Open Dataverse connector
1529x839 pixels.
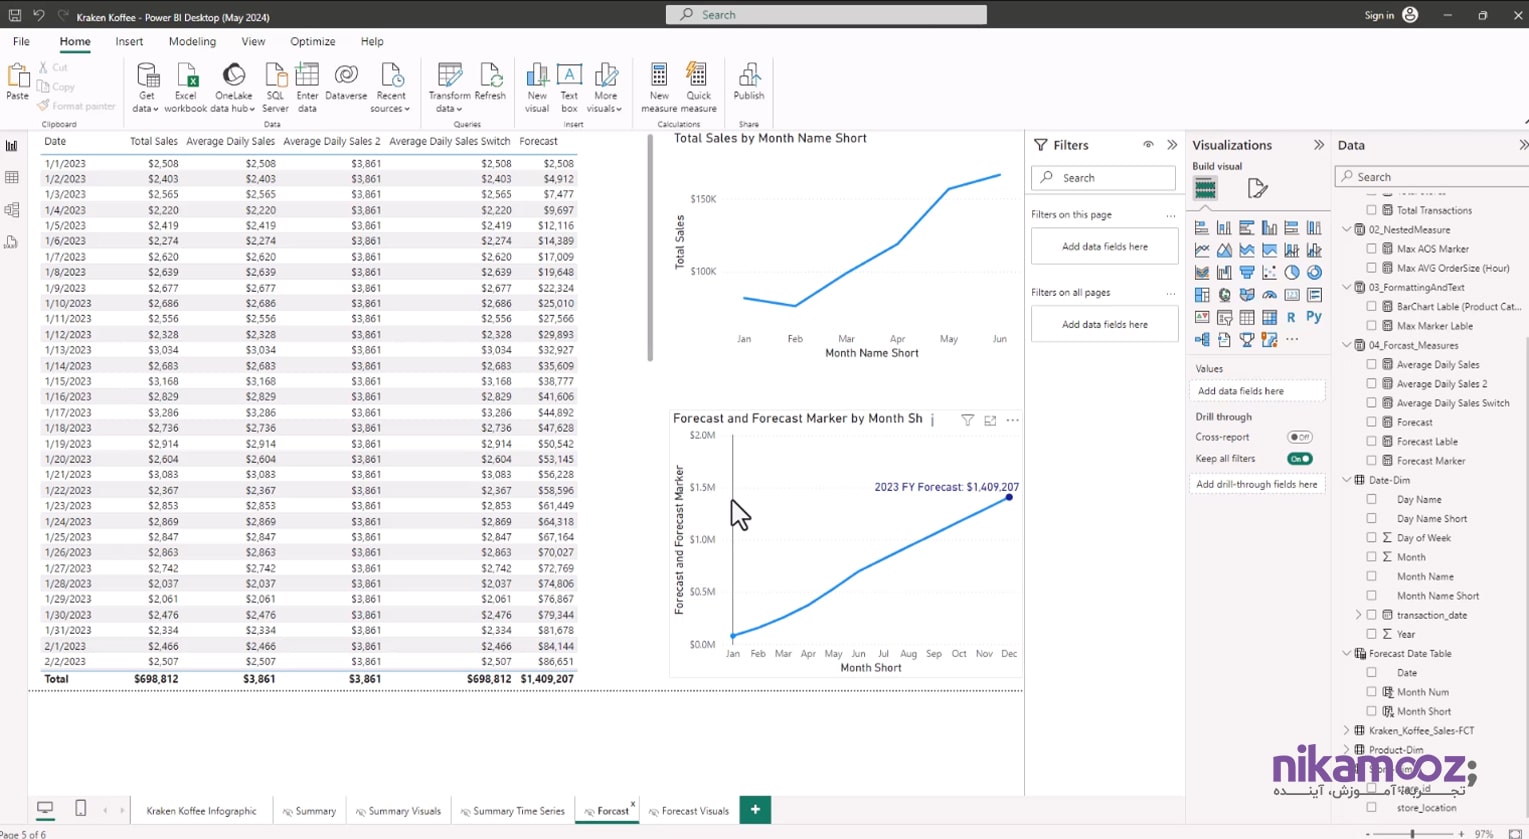click(346, 82)
